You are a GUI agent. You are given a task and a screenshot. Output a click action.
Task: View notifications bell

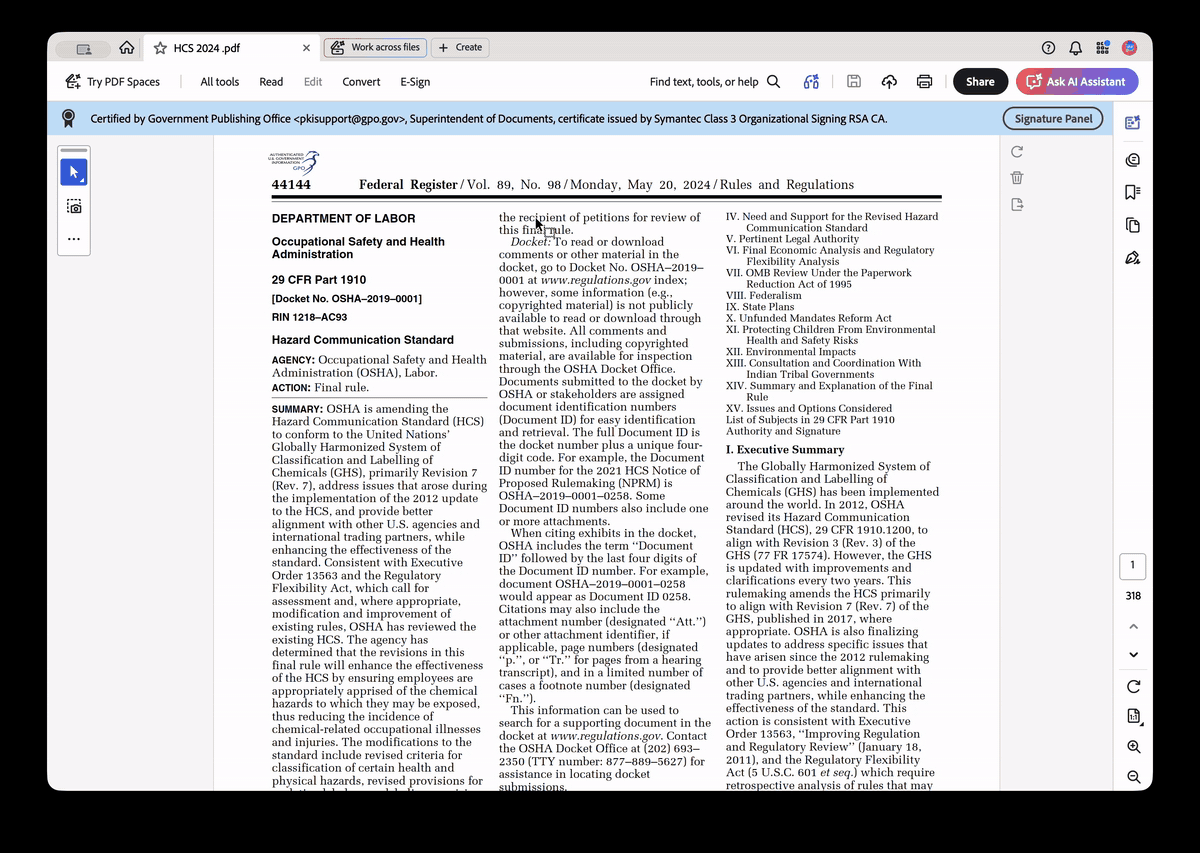point(1075,48)
